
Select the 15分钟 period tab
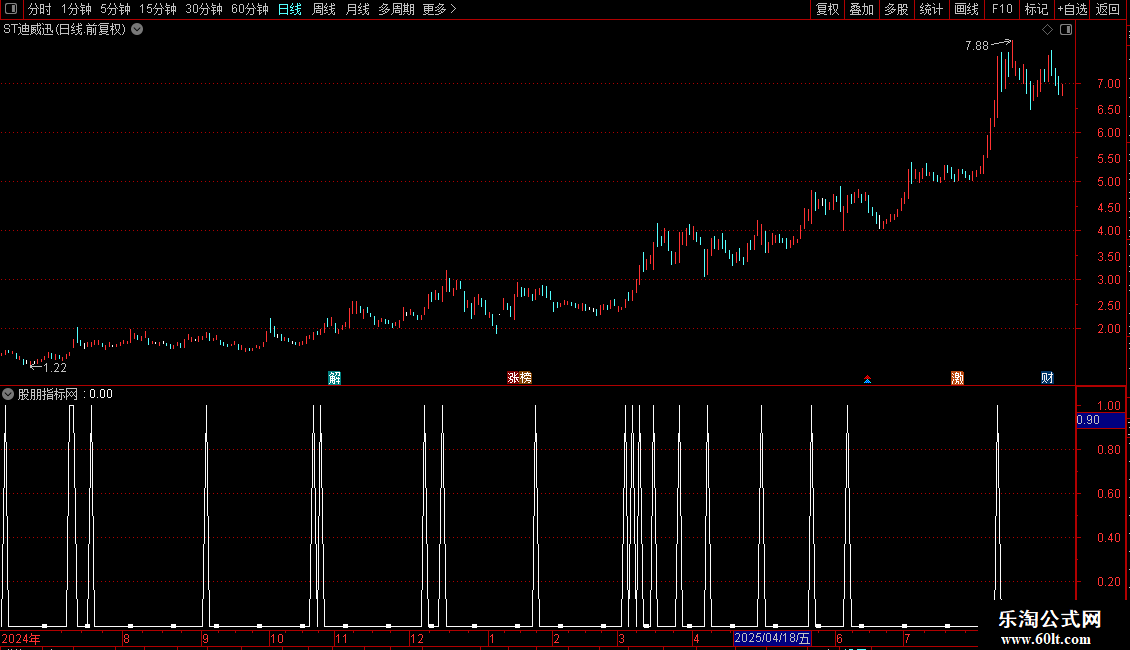pos(158,9)
